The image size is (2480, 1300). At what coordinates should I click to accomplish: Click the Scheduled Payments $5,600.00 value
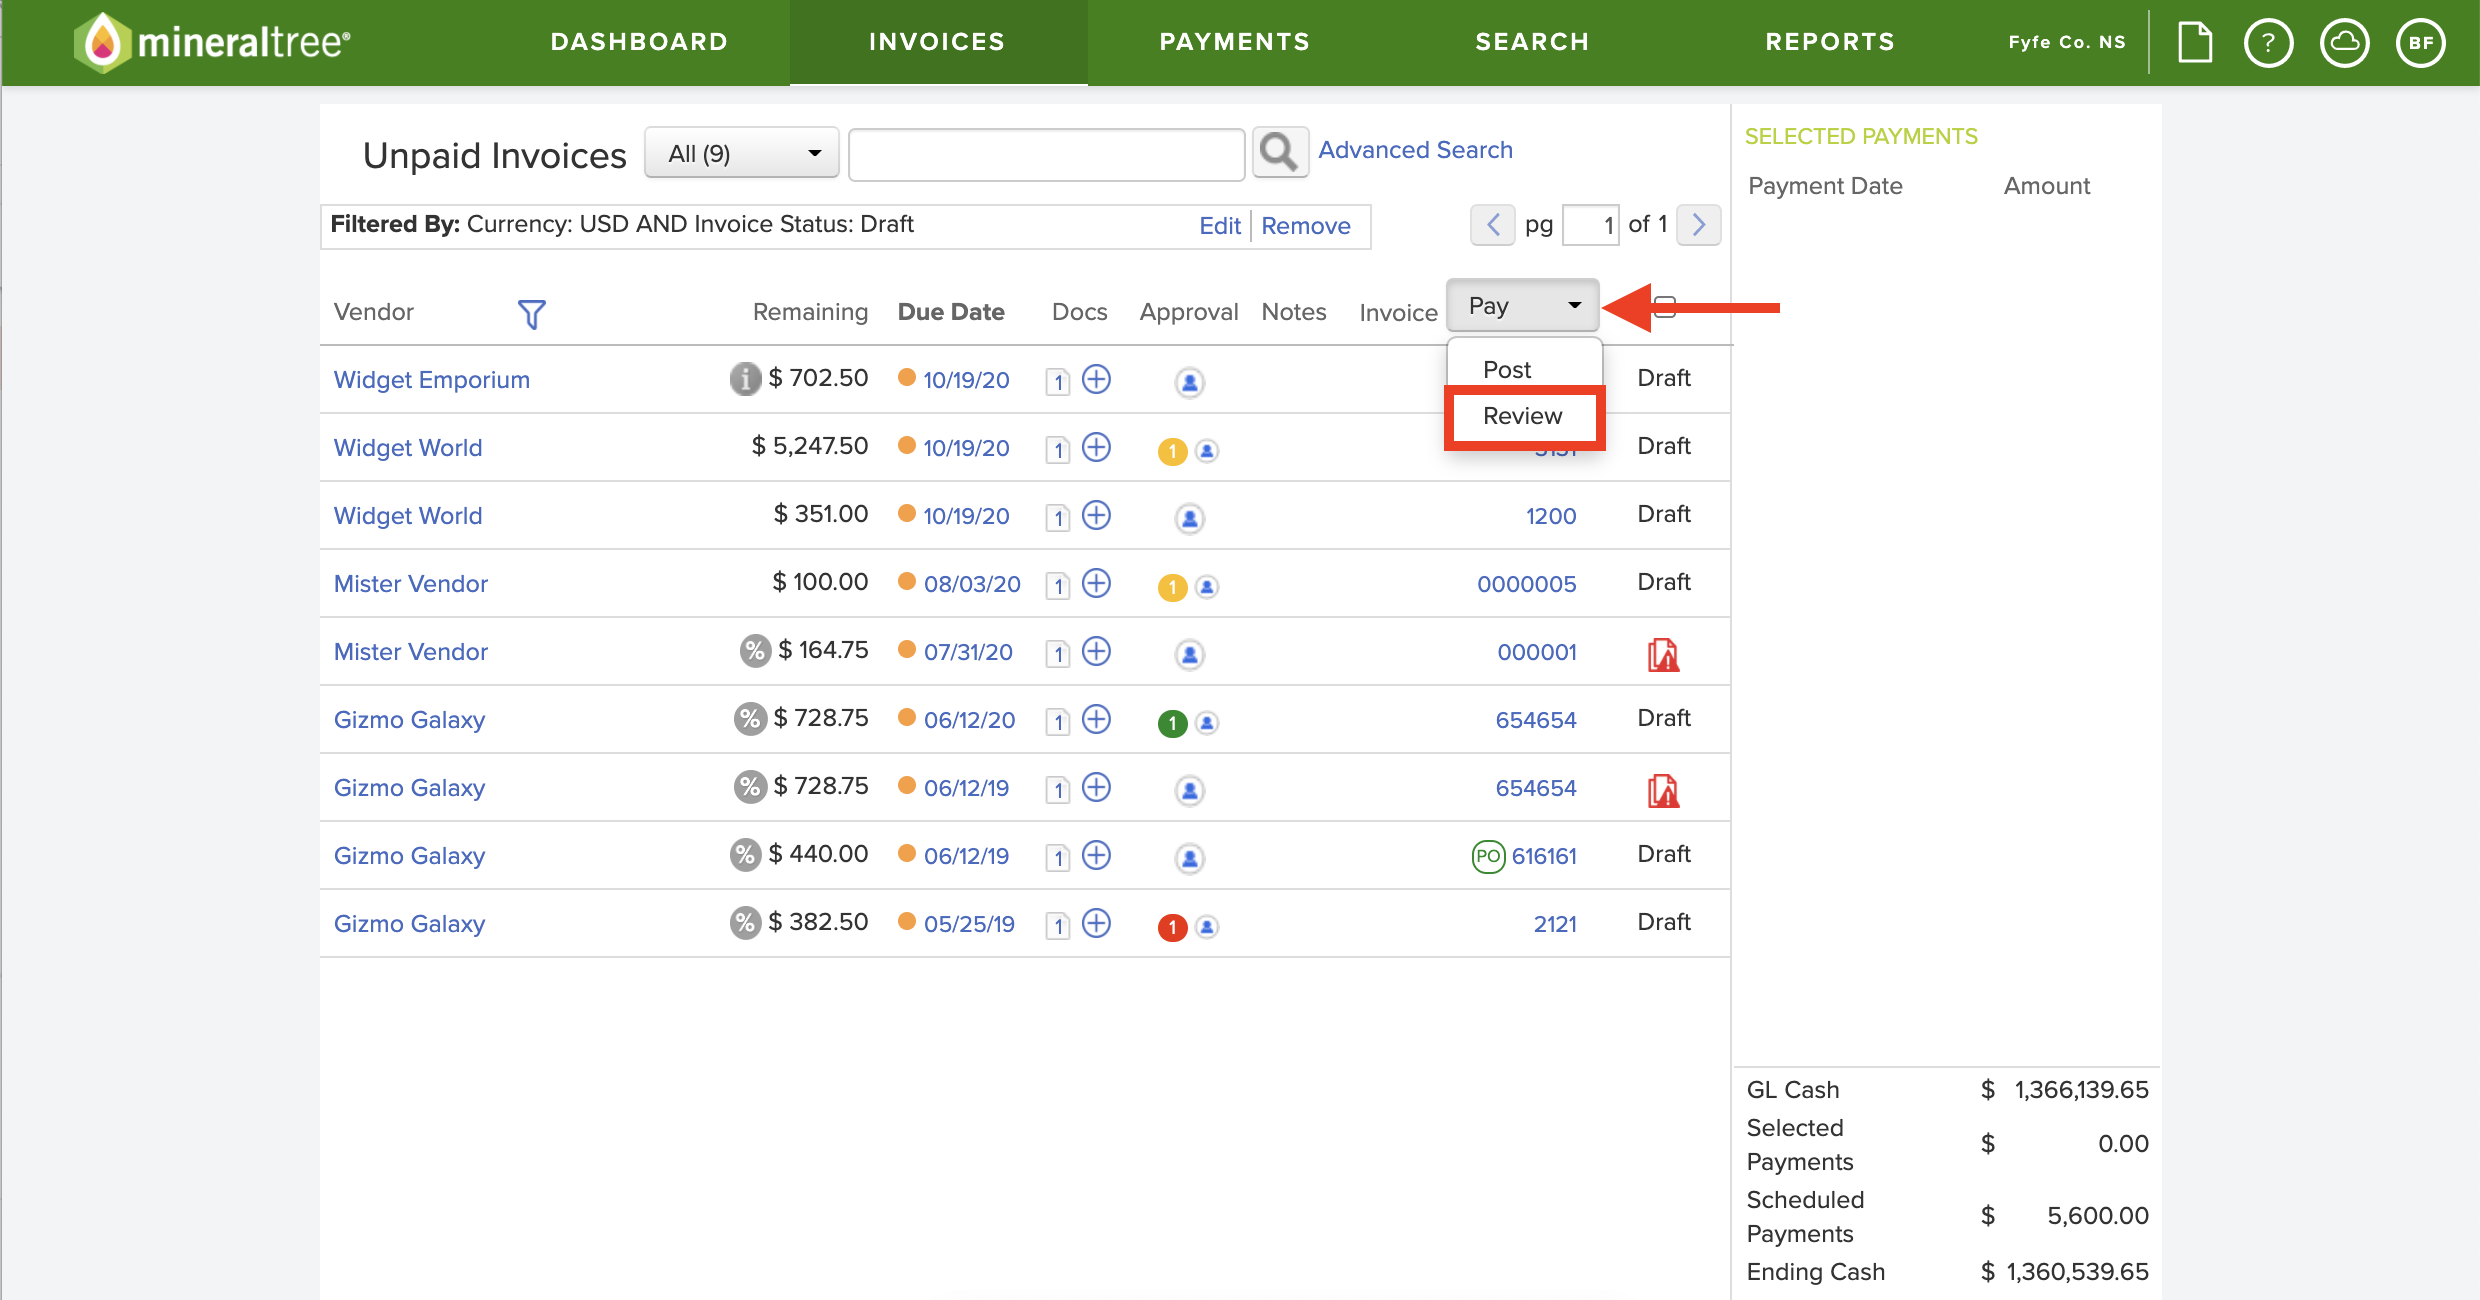click(x=2064, y=1216)
